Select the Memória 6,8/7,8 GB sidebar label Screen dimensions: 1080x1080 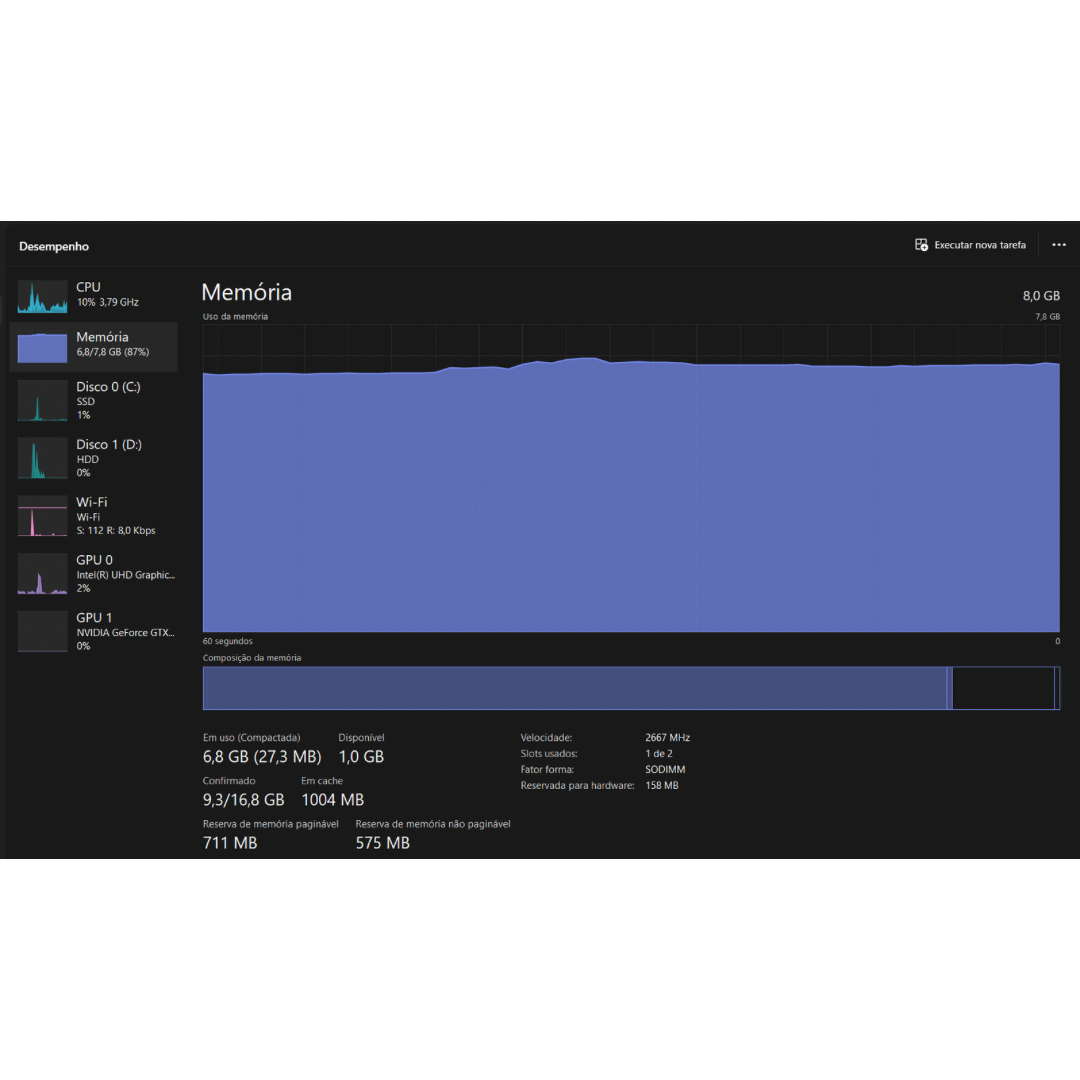tap(112, 345)
